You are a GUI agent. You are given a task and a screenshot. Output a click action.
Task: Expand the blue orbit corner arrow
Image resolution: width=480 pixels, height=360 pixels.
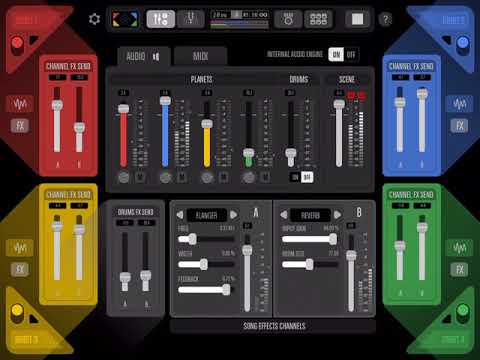point(447,40)
